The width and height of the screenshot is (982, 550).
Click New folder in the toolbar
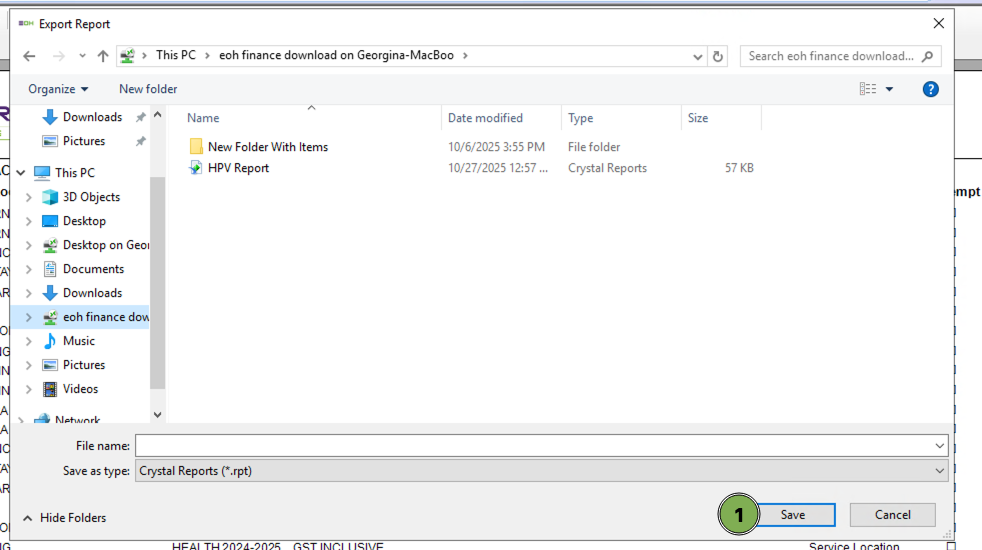click(x=148, y=89)
